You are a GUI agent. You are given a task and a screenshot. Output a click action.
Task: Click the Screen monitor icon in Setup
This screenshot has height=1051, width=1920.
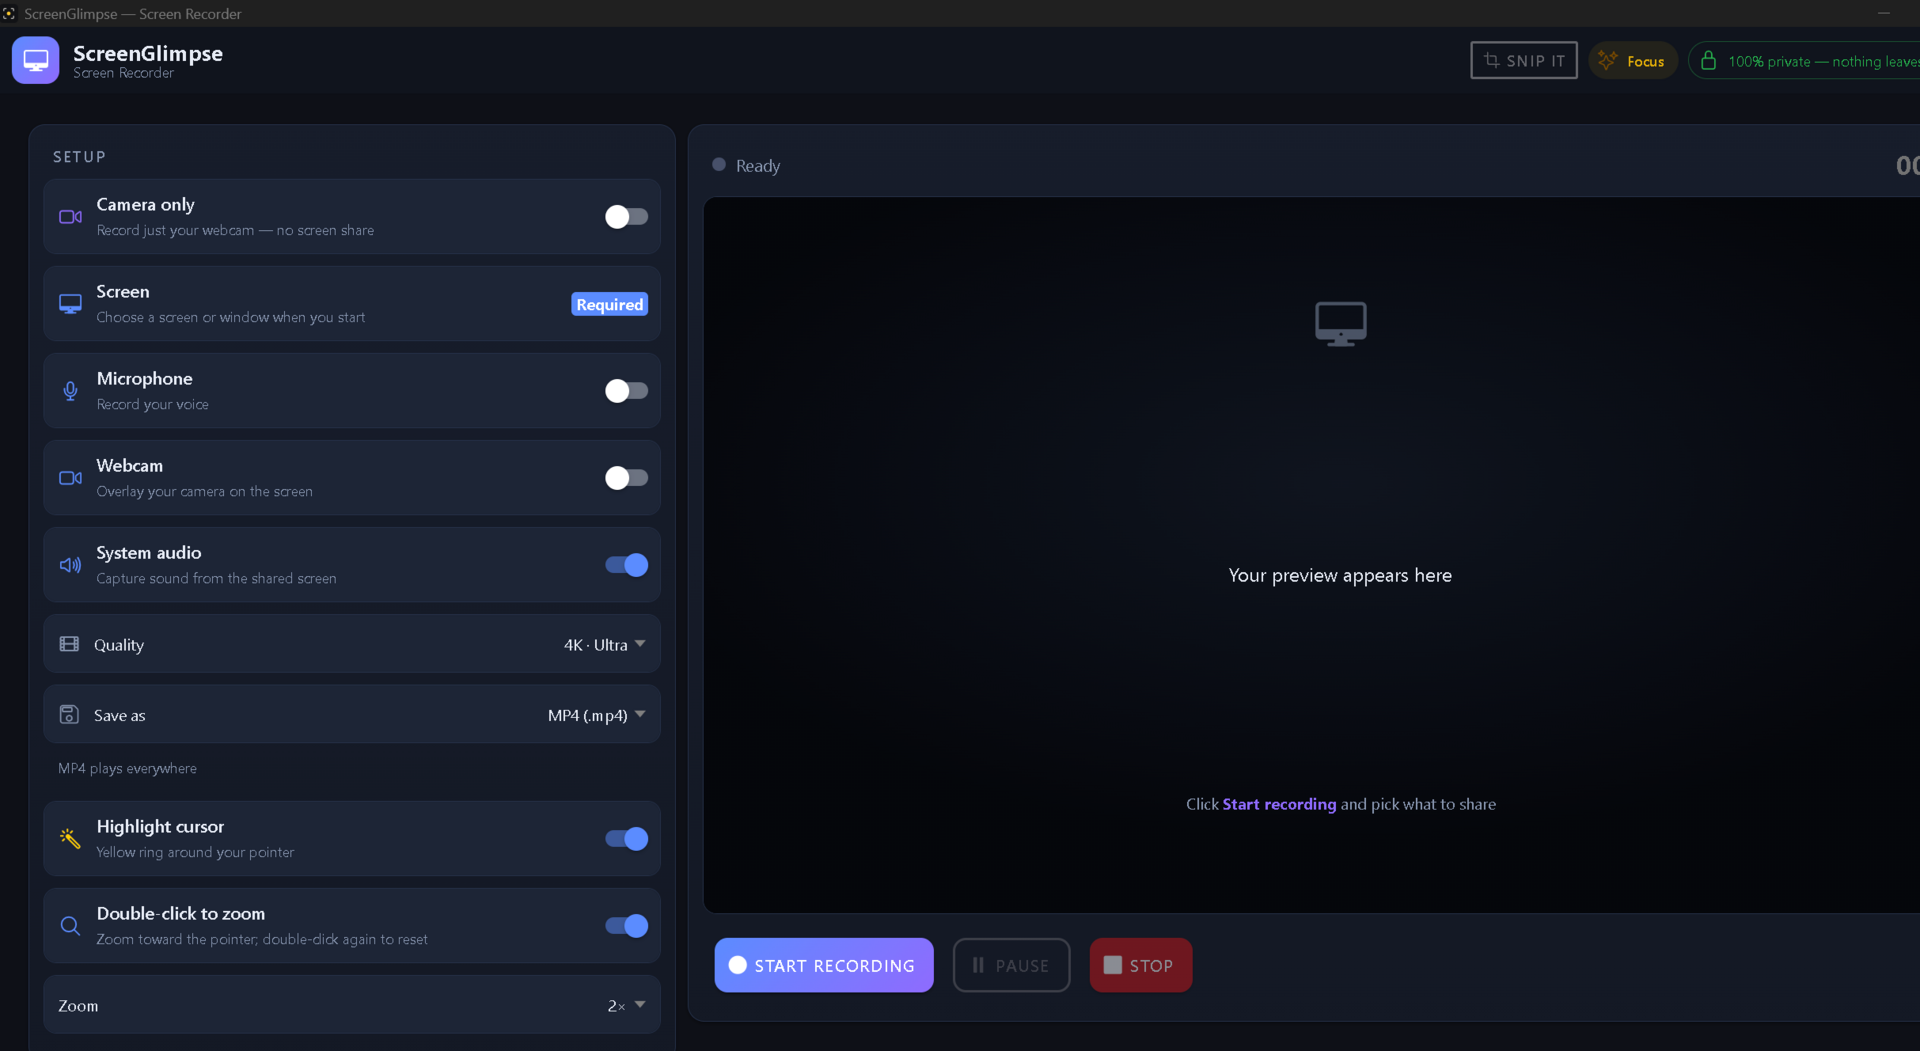tap(70, 304)
